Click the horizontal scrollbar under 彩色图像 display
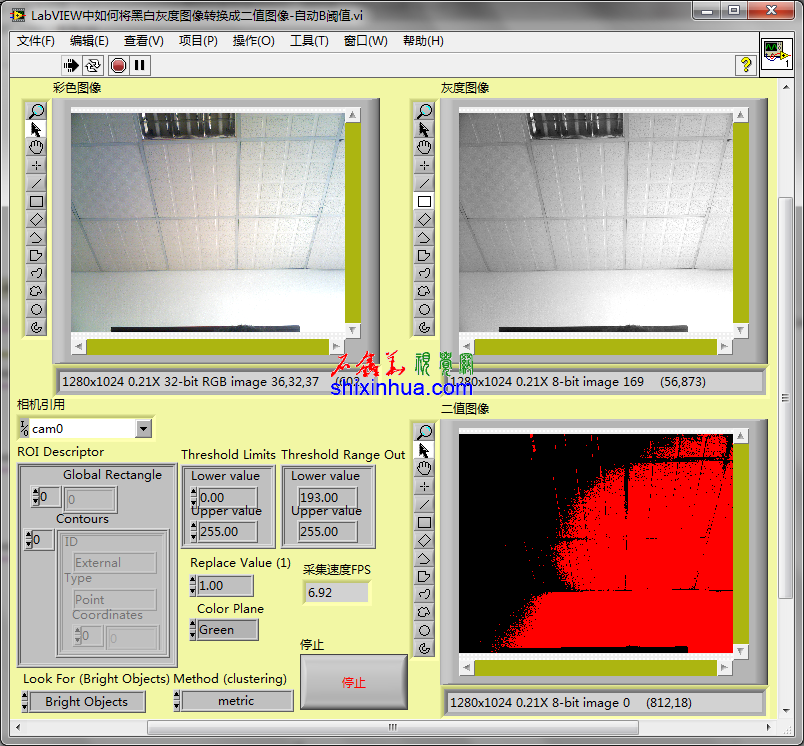 207,347
